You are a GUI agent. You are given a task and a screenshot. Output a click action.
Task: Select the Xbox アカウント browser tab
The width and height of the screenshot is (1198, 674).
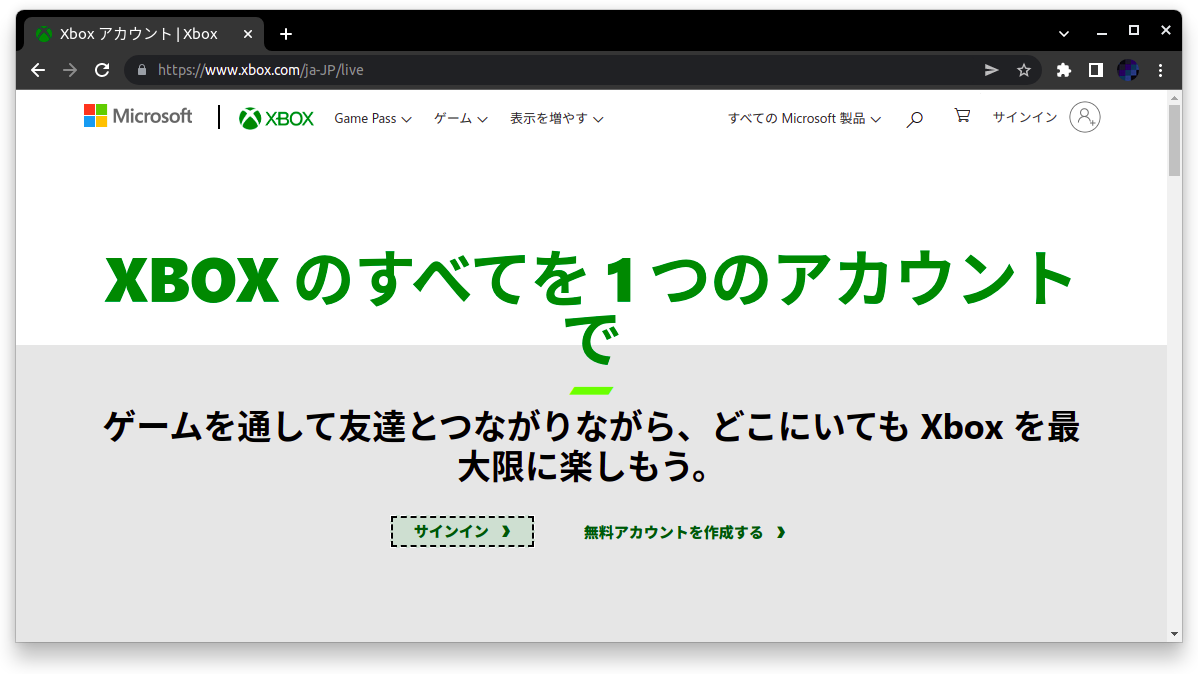[x=130, y=33]
